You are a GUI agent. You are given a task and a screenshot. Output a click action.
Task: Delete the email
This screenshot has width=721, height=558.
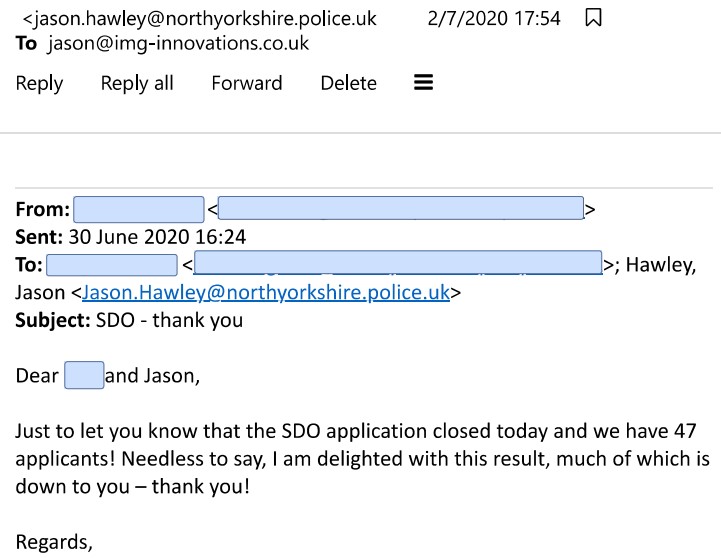tap(348, 83)
